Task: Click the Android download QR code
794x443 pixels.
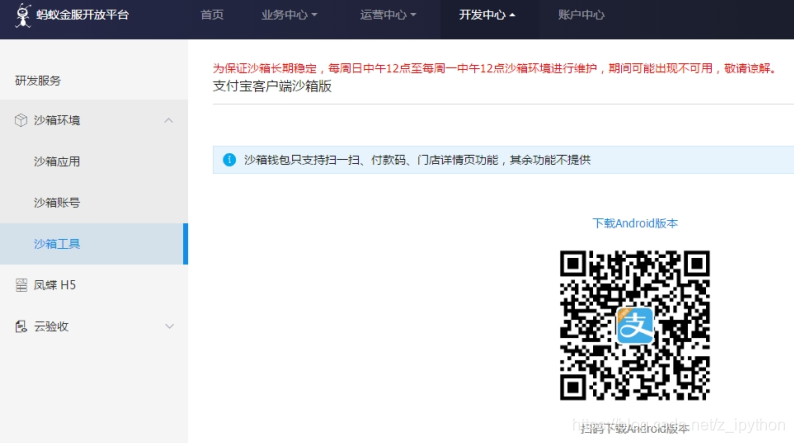Action: [x=634, y=326]
